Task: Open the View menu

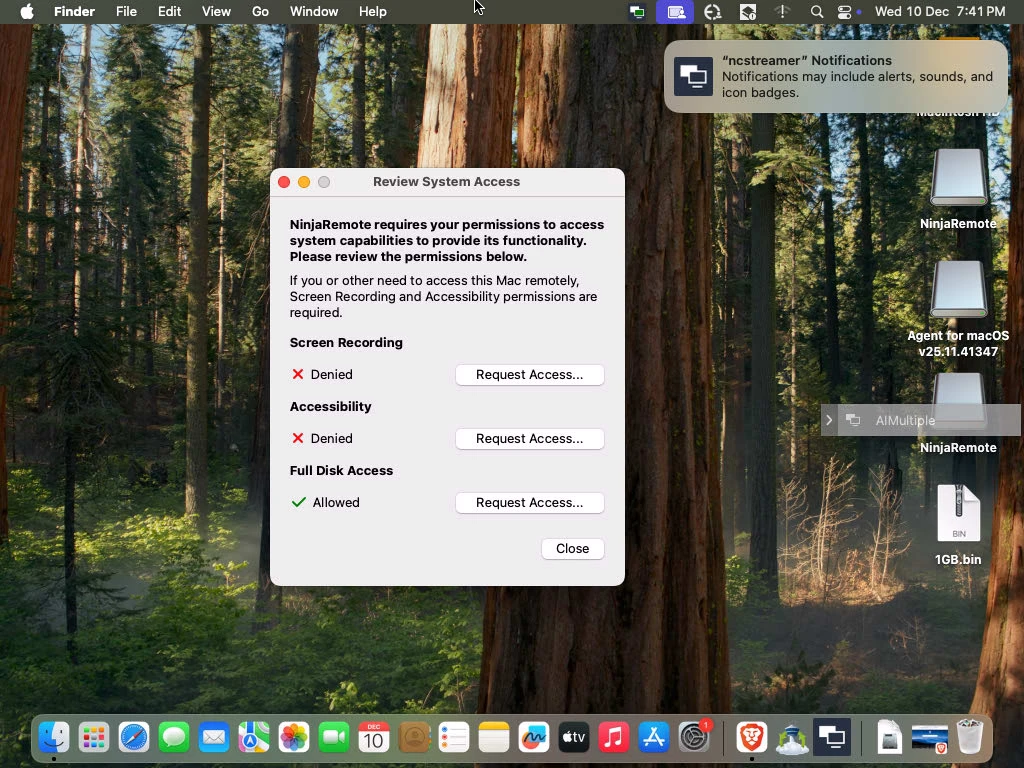Action: [x=216, y=12]
